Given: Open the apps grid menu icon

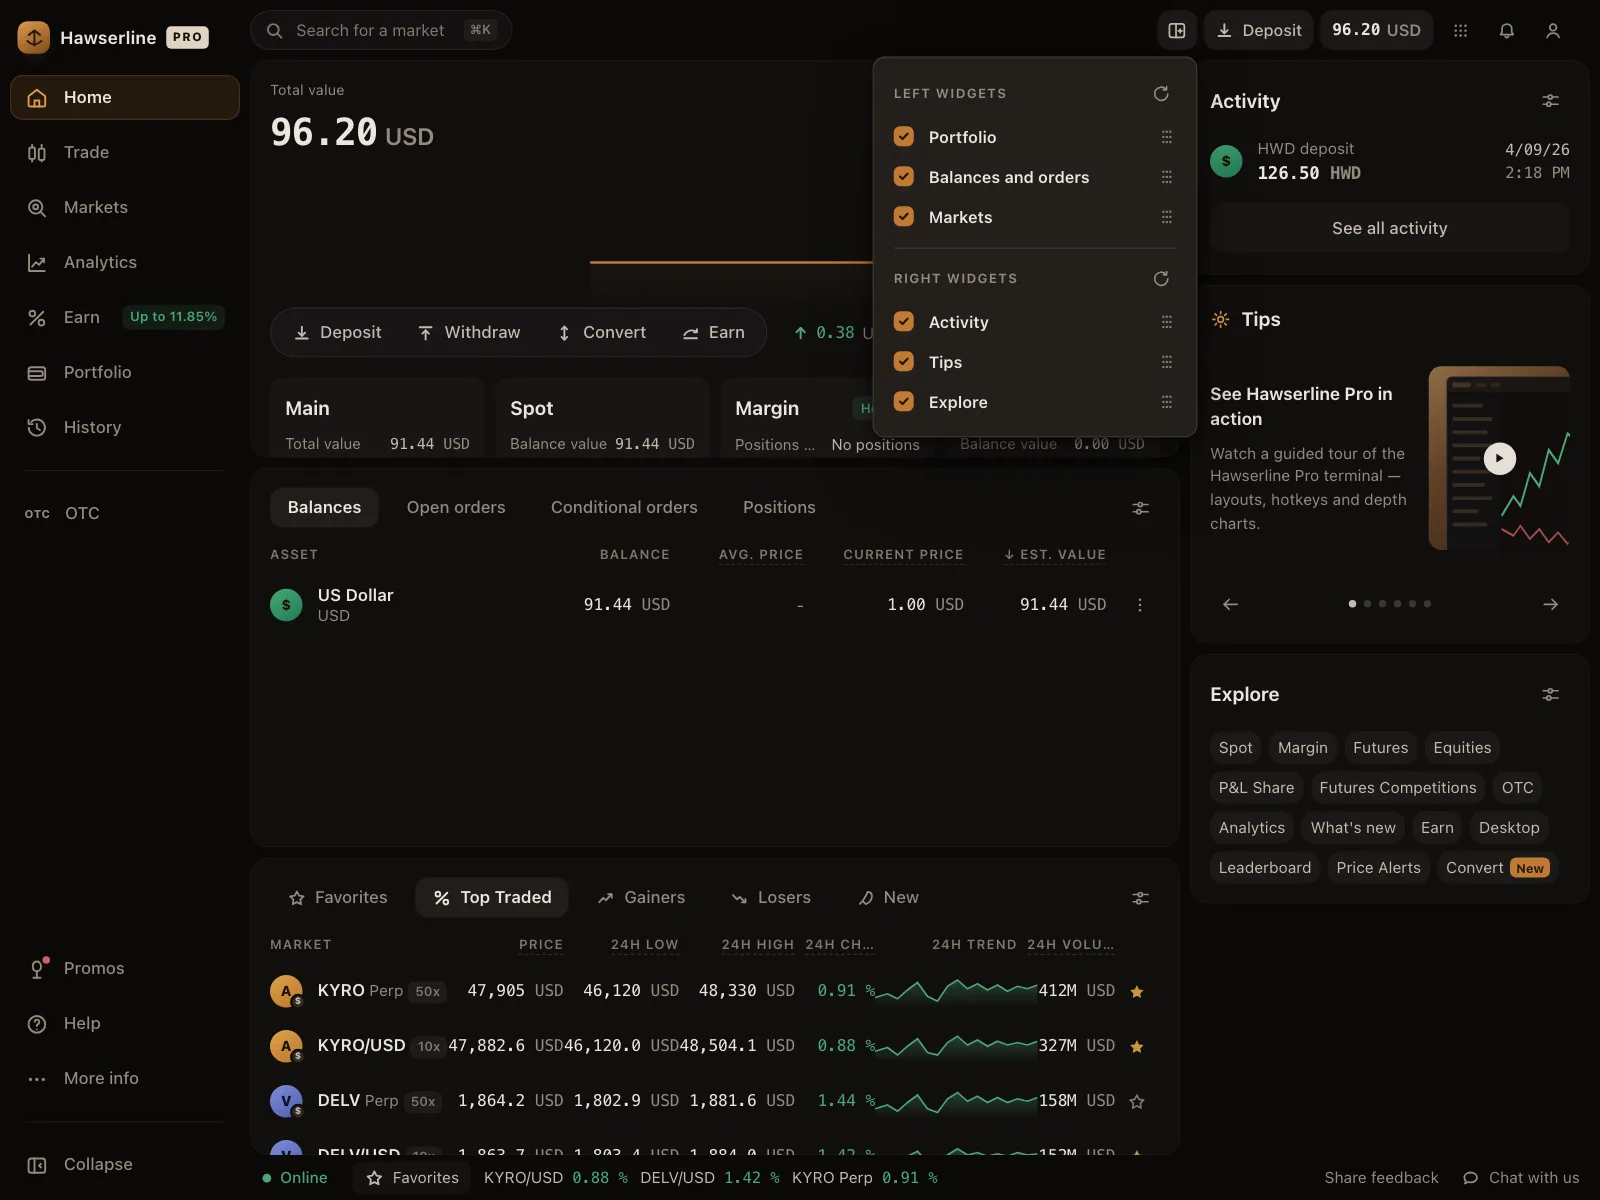Looking at the screenshot, I should (x=1460, y=30).
